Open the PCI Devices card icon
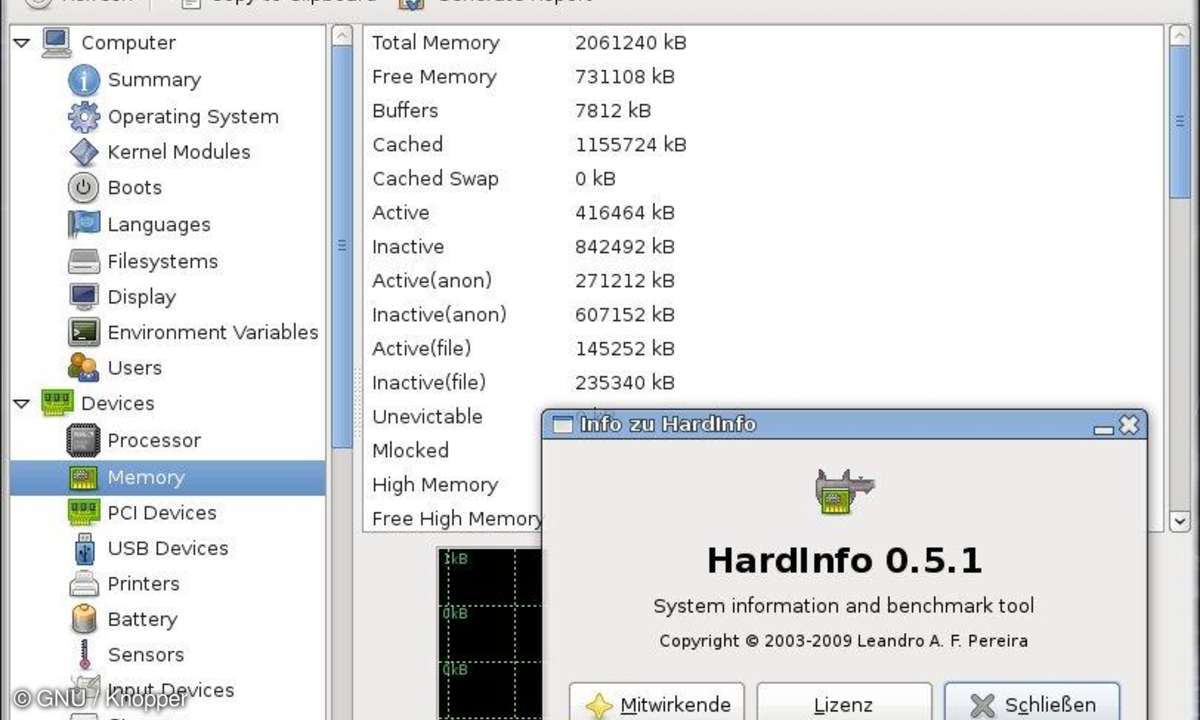The height and width of the screenshot is (720, 1200). (84, 513)
